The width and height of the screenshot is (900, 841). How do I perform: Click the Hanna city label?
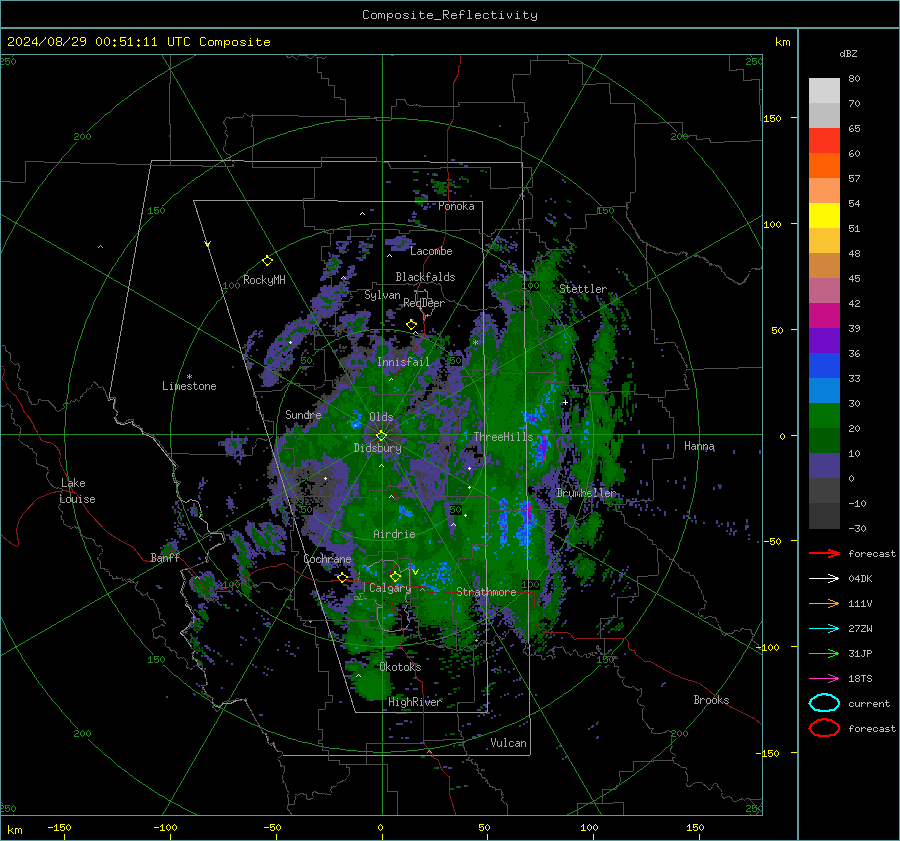[x=699, y=446]
